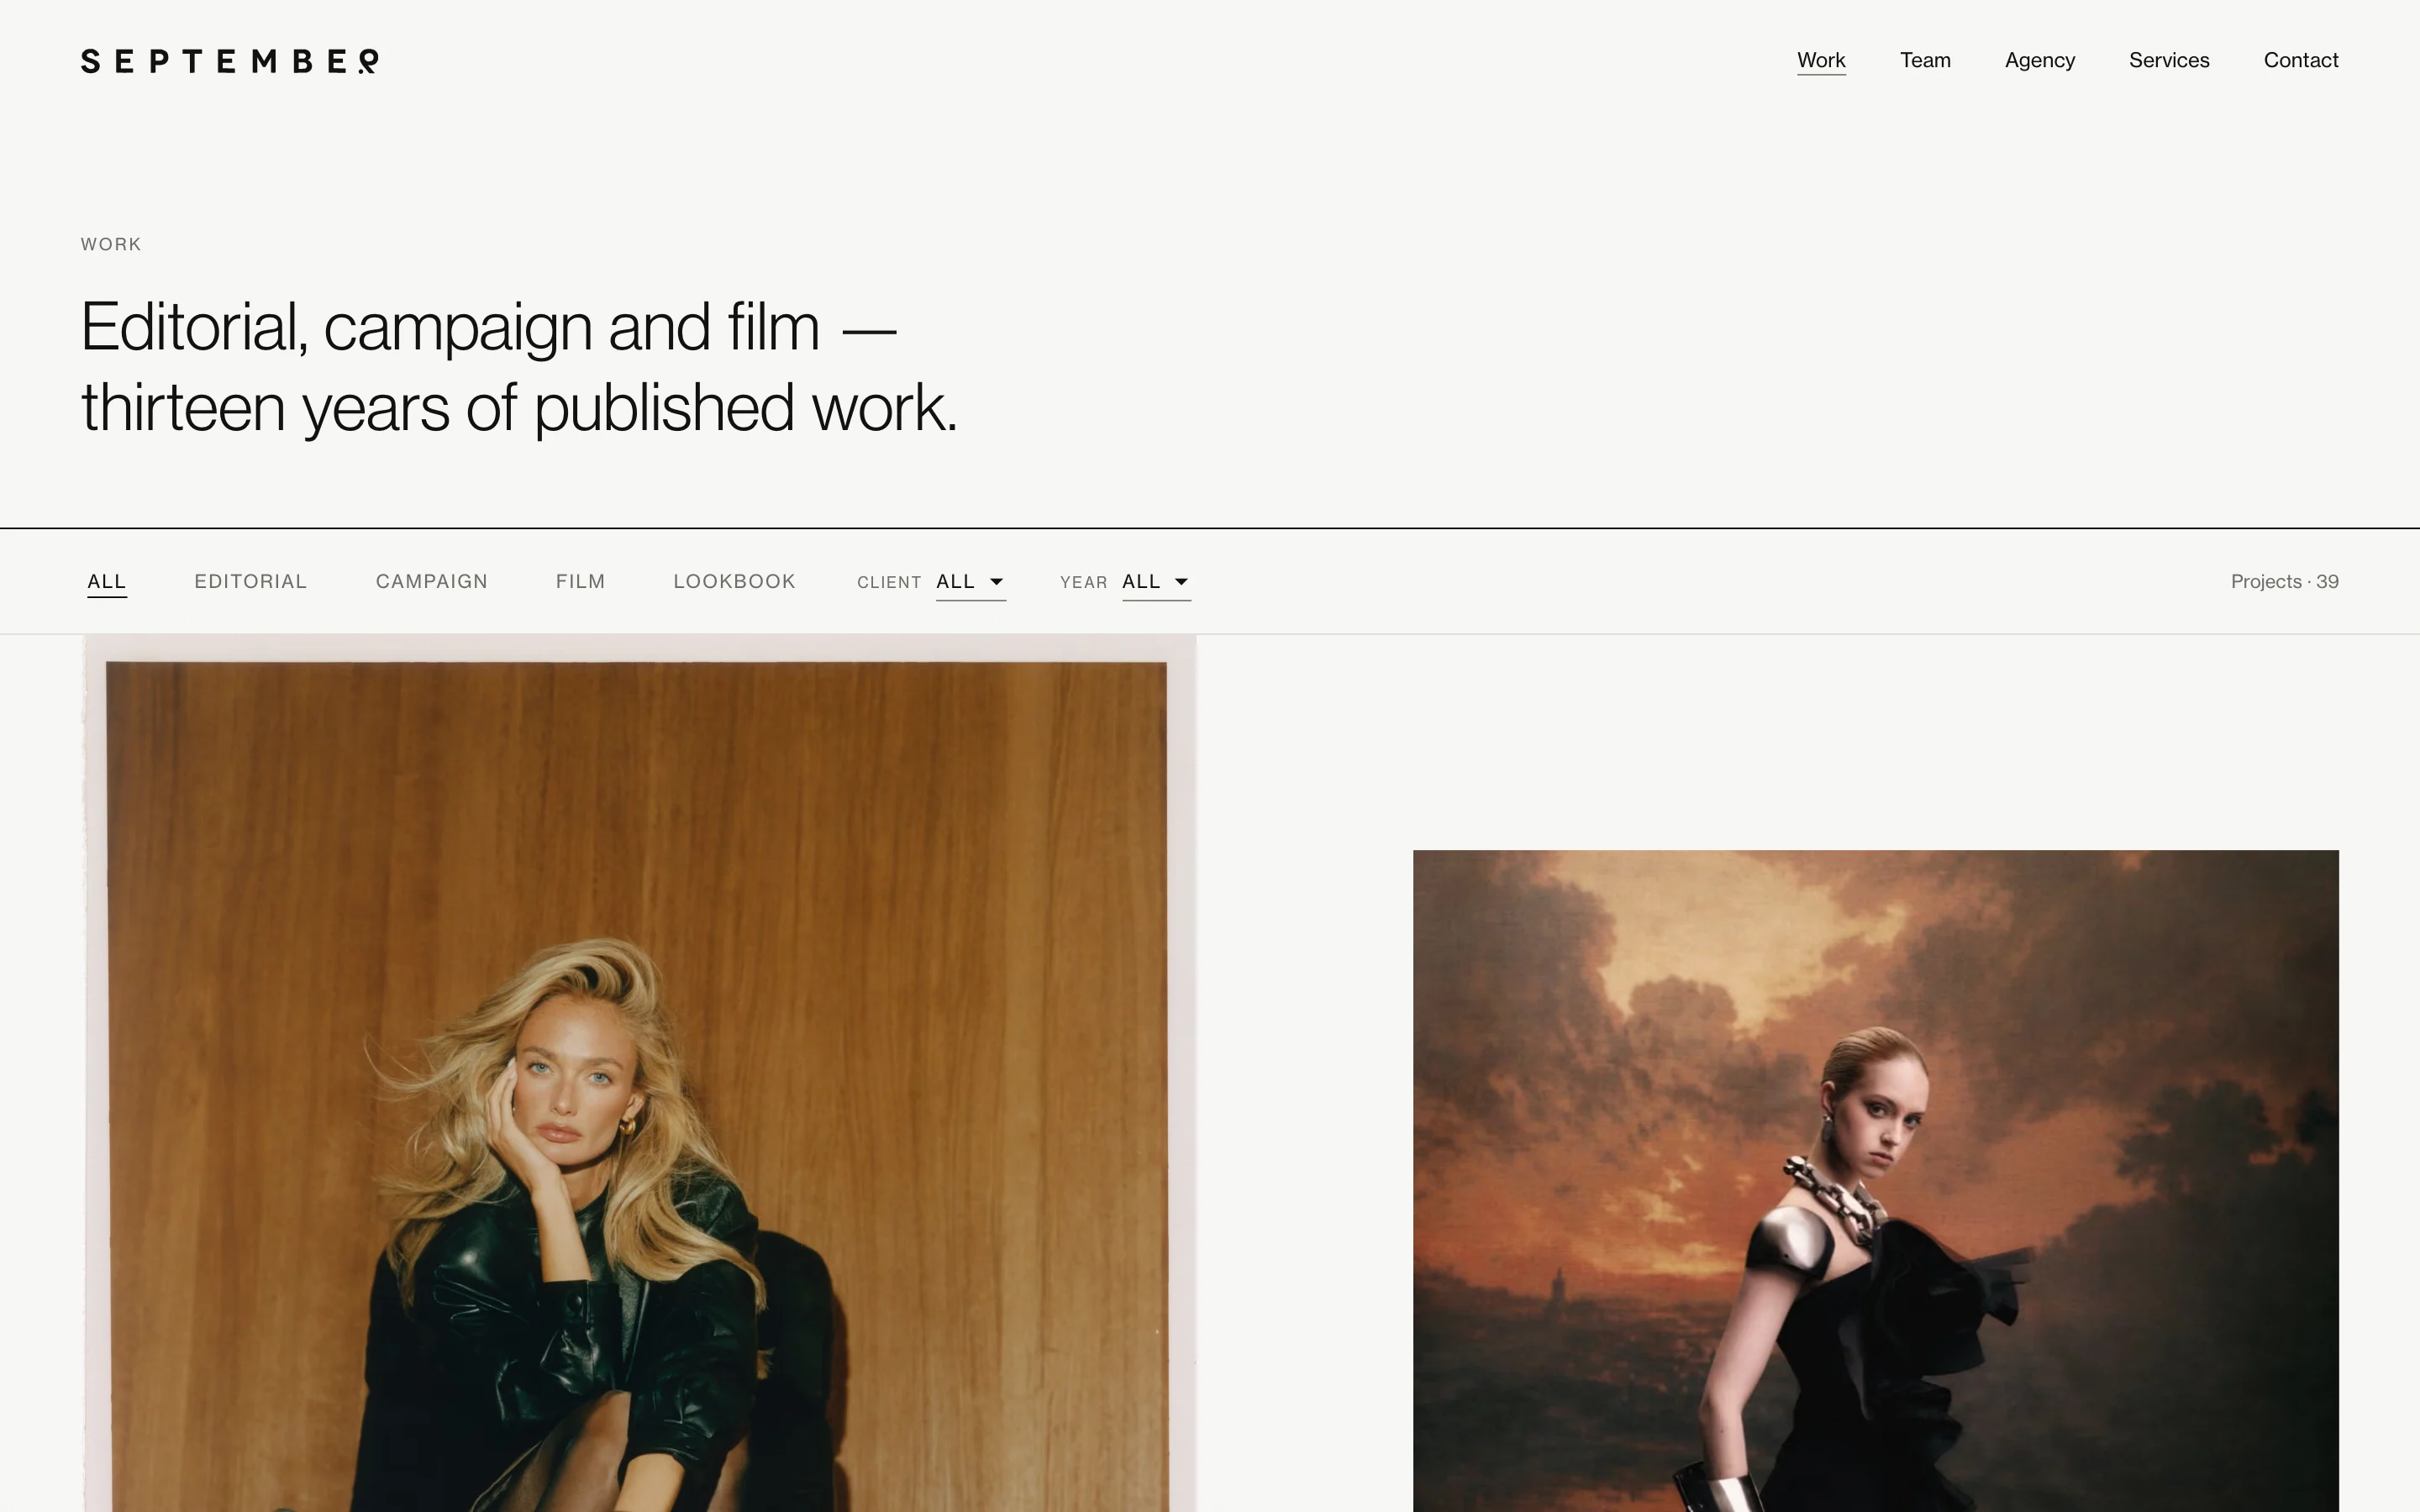Show only FILM projects
2420x1512 pixels.
click(581, 581)
